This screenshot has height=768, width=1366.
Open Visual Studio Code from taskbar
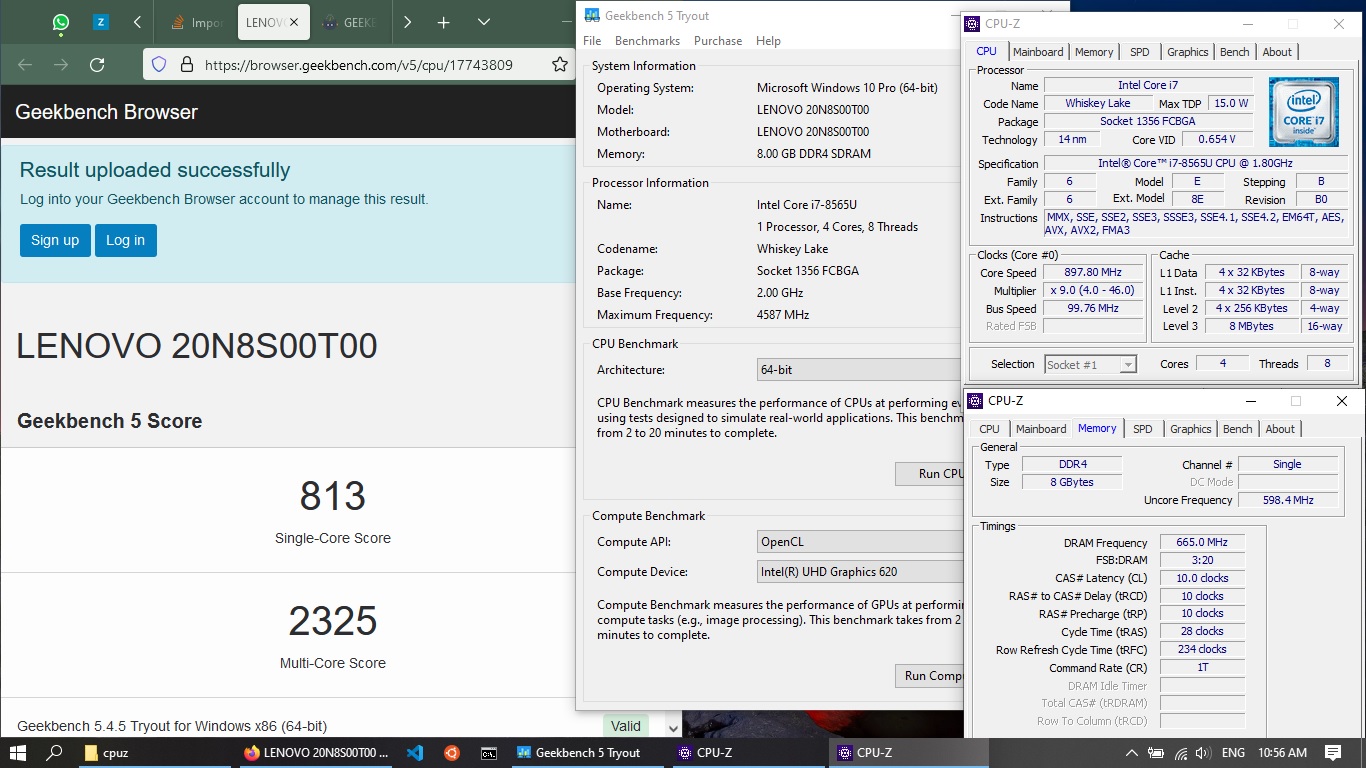click(x=416, y=753)
